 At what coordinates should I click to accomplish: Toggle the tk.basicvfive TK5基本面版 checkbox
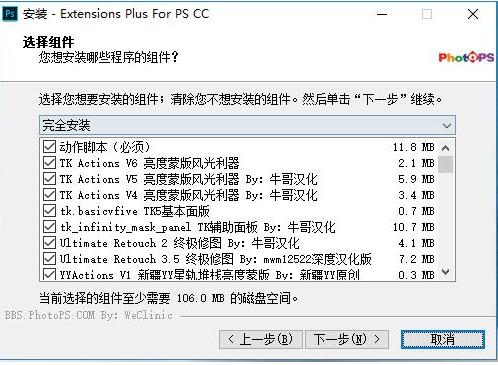(x=49, y=211)
